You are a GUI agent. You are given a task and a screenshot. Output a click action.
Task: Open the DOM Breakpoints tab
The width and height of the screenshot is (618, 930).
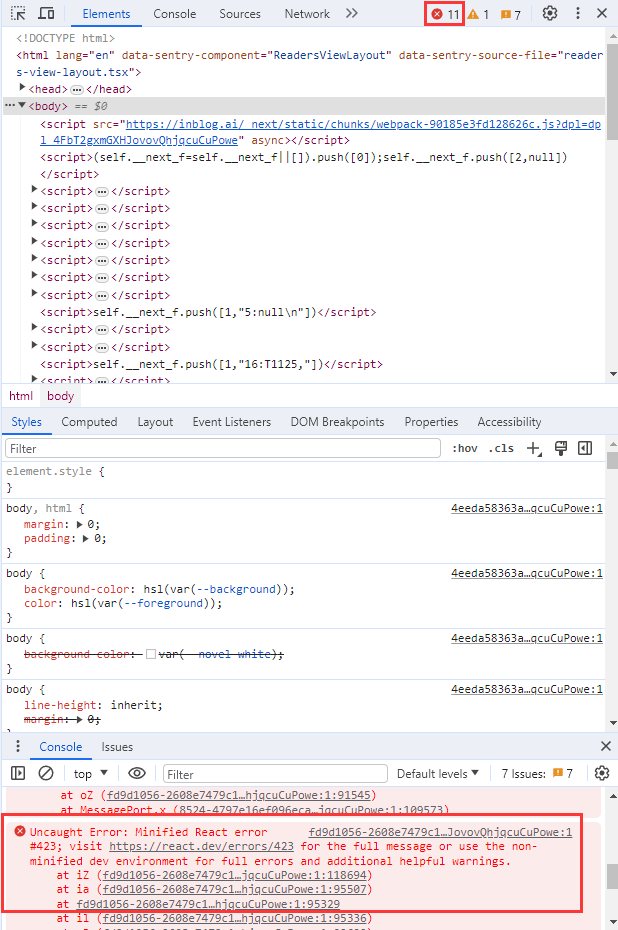click(x=337, y=422)
